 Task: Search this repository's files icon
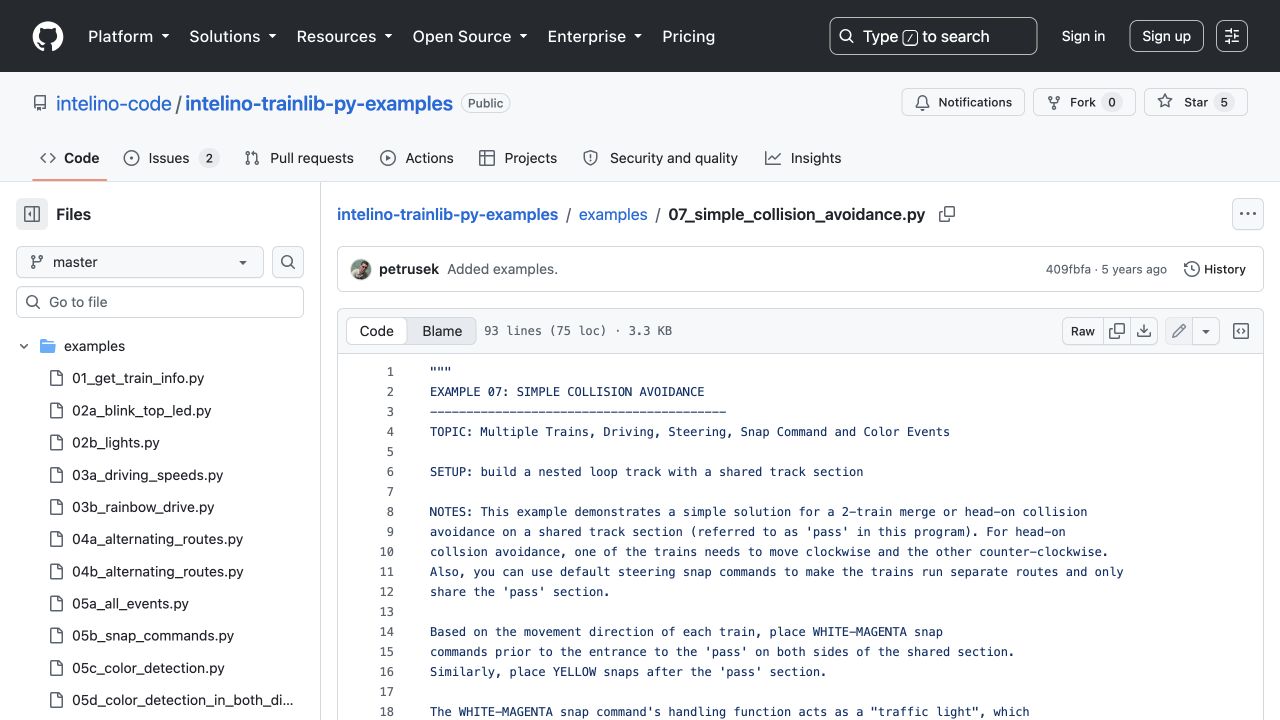point(288,262)
